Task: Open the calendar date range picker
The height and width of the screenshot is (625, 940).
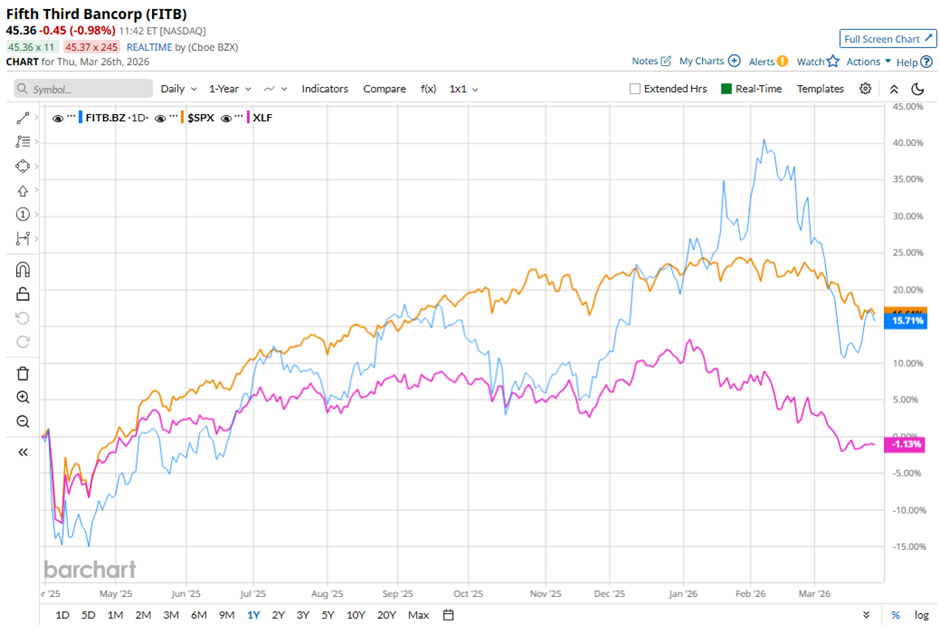Action: 448,614
